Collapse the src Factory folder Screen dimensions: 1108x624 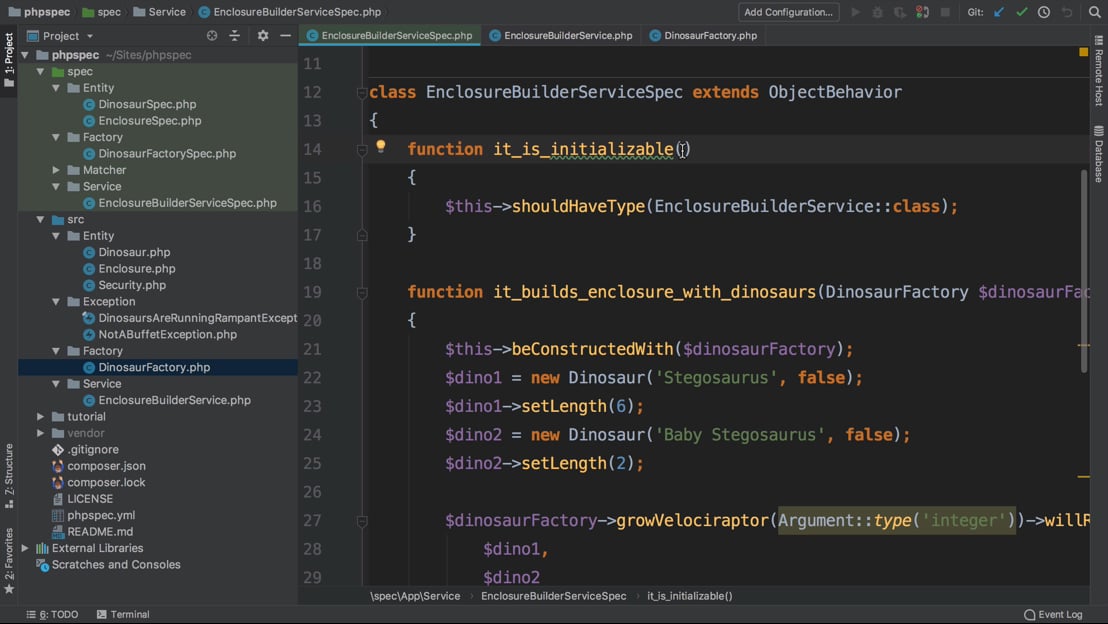[56, 351]
